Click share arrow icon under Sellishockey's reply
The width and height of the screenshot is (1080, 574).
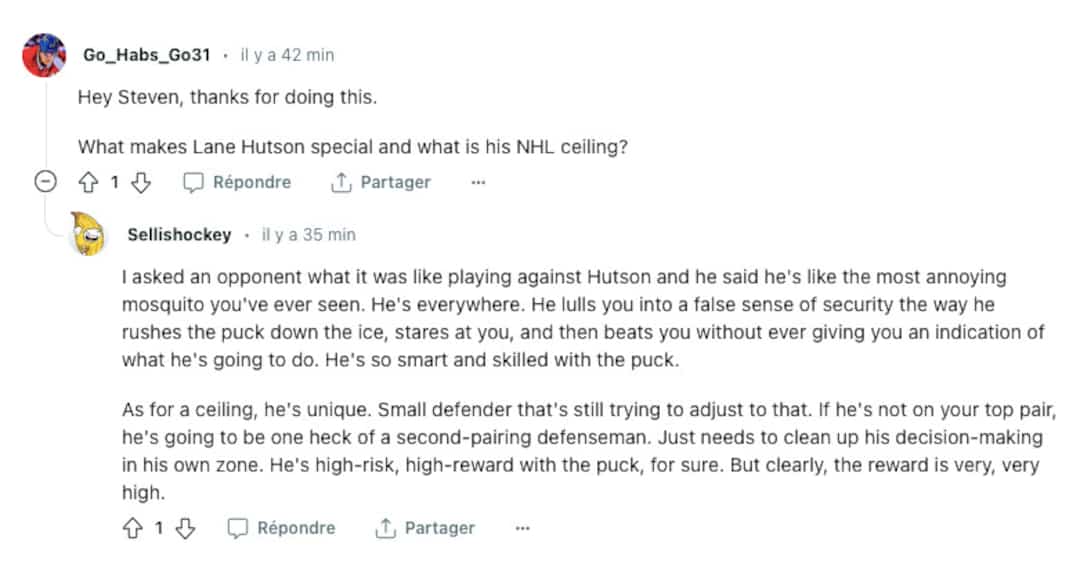385,528
